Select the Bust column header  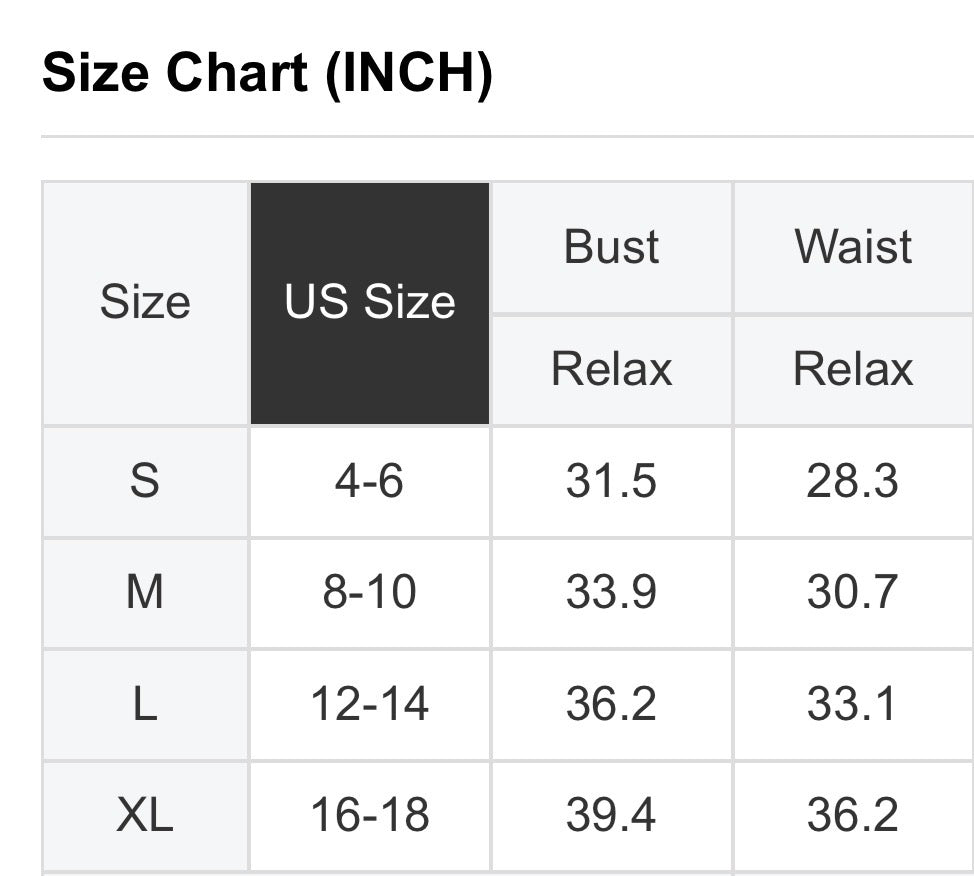[x=611, y=248]
